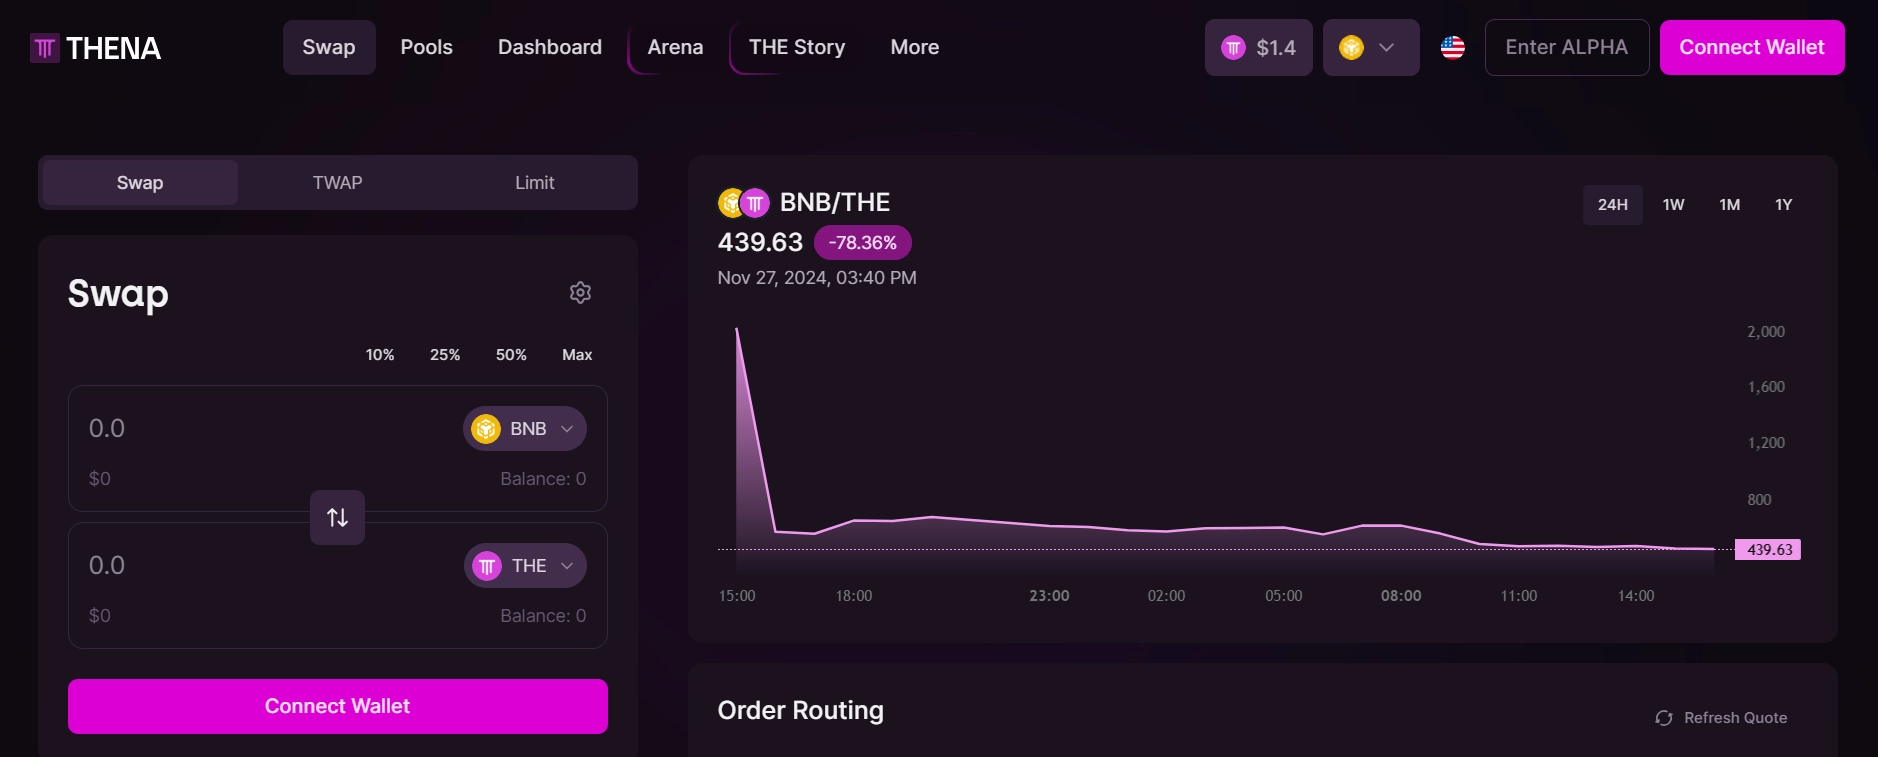Screen dimensions: 1878x757
Task: Click Connect Wallet in the header
Action: (1752, 47)
